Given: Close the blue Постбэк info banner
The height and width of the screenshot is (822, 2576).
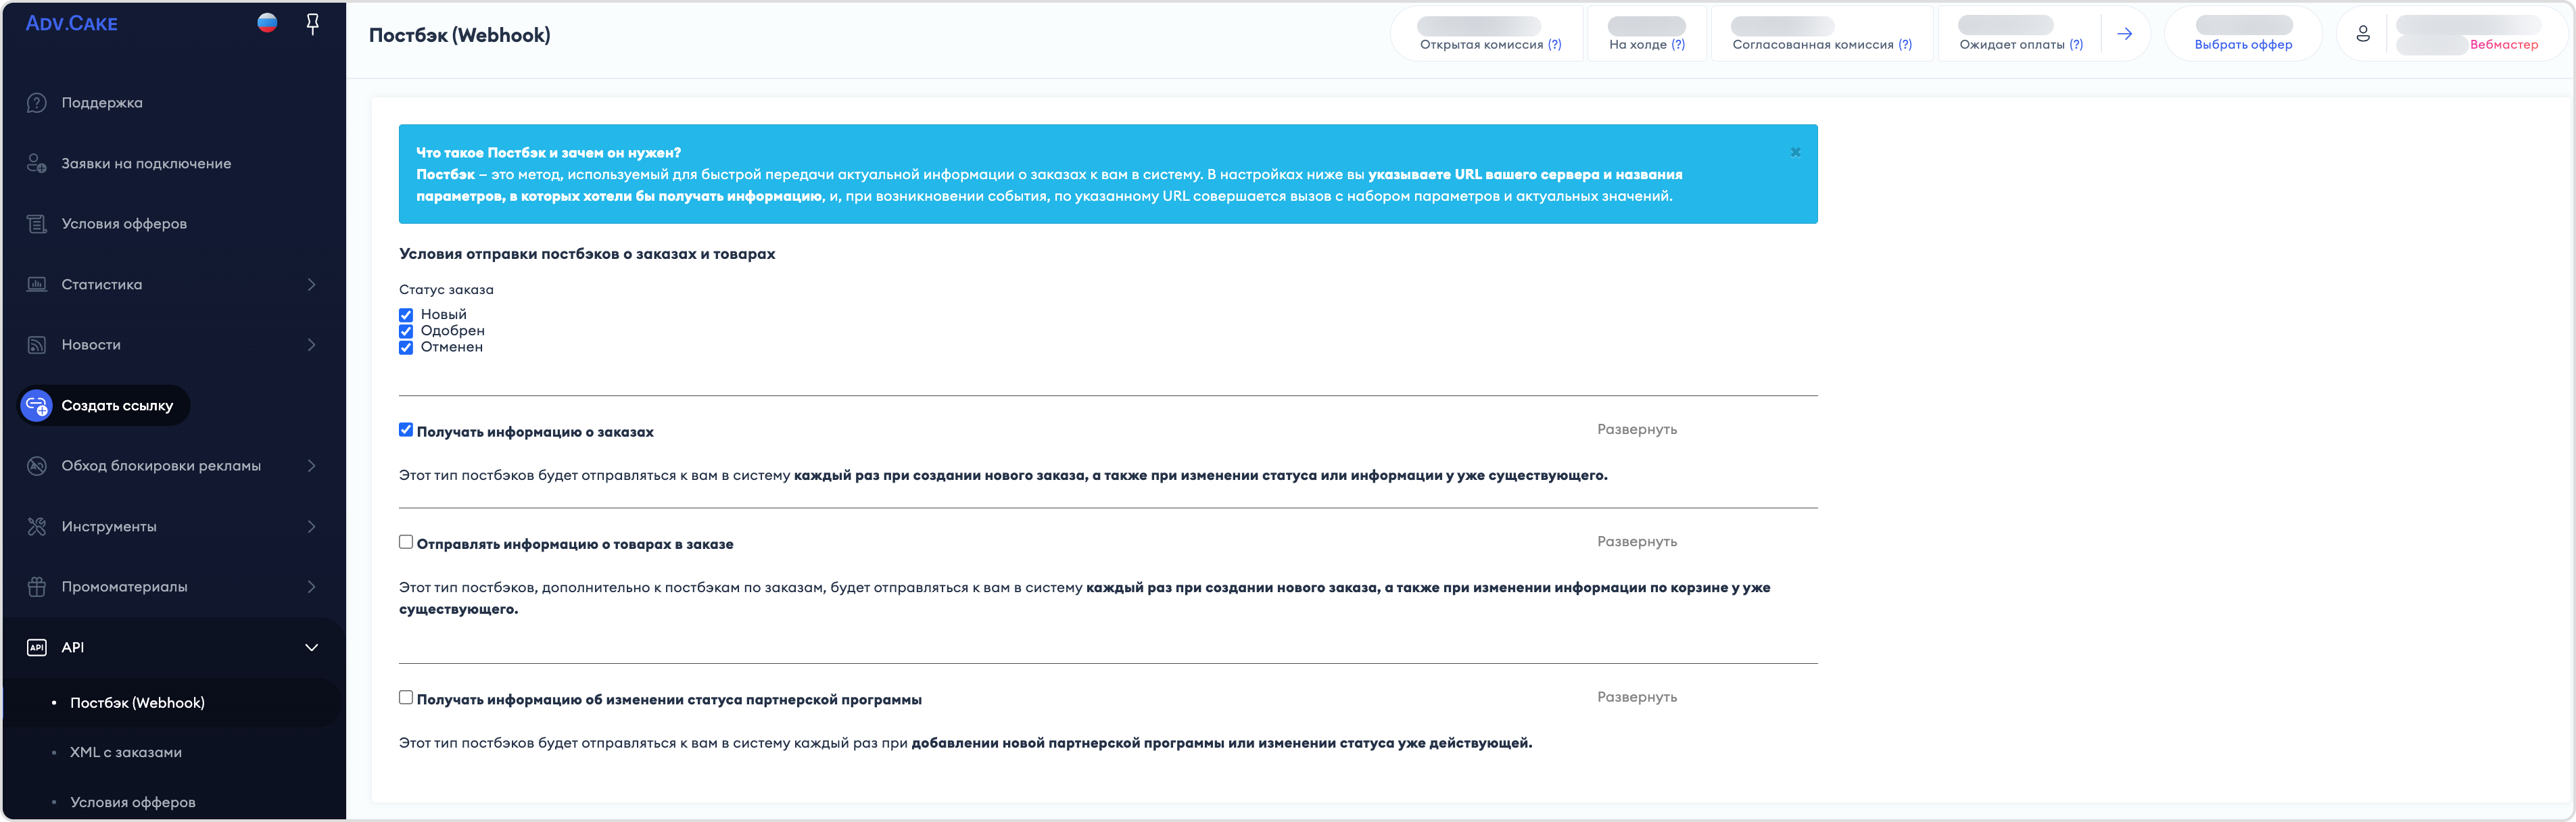Looking at the screenshot, I should pyautogui.click(x=1795, y=152).
